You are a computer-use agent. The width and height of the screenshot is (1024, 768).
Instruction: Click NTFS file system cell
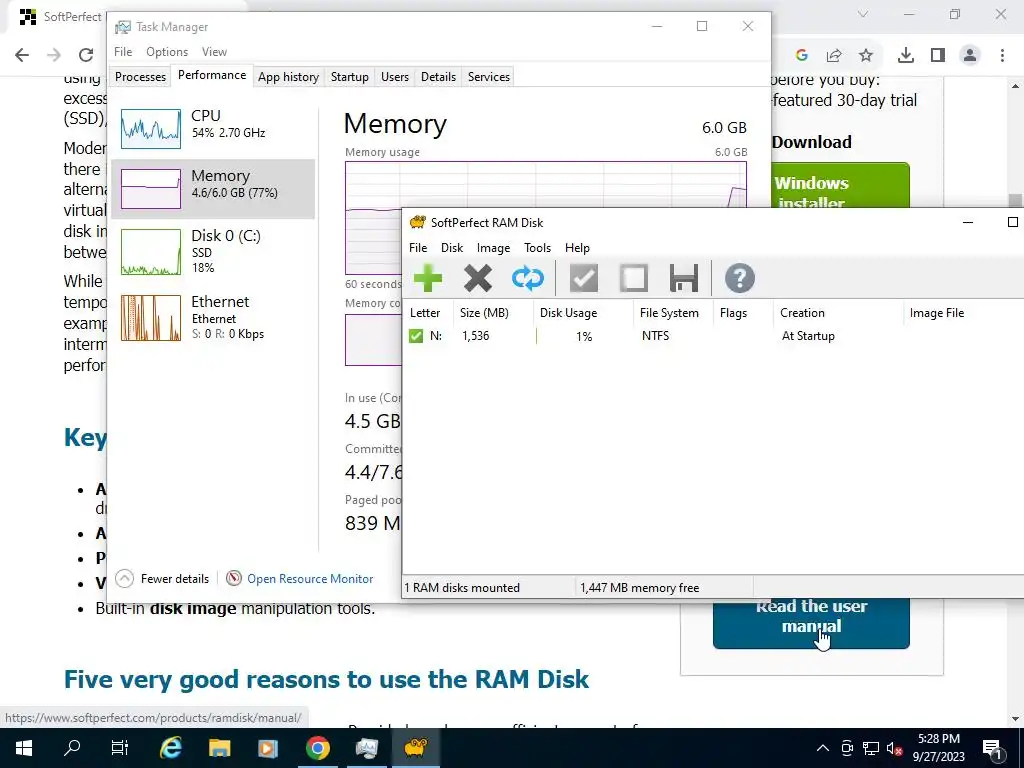(655, 336)
